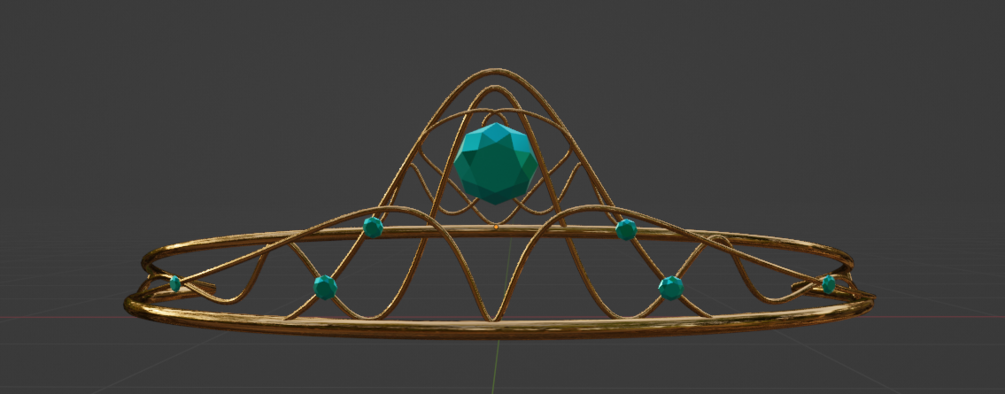Viewport: 1005px width, 394px height.
Task: Pick the upper-left small gem on the ring
Action: pos(373,227)
